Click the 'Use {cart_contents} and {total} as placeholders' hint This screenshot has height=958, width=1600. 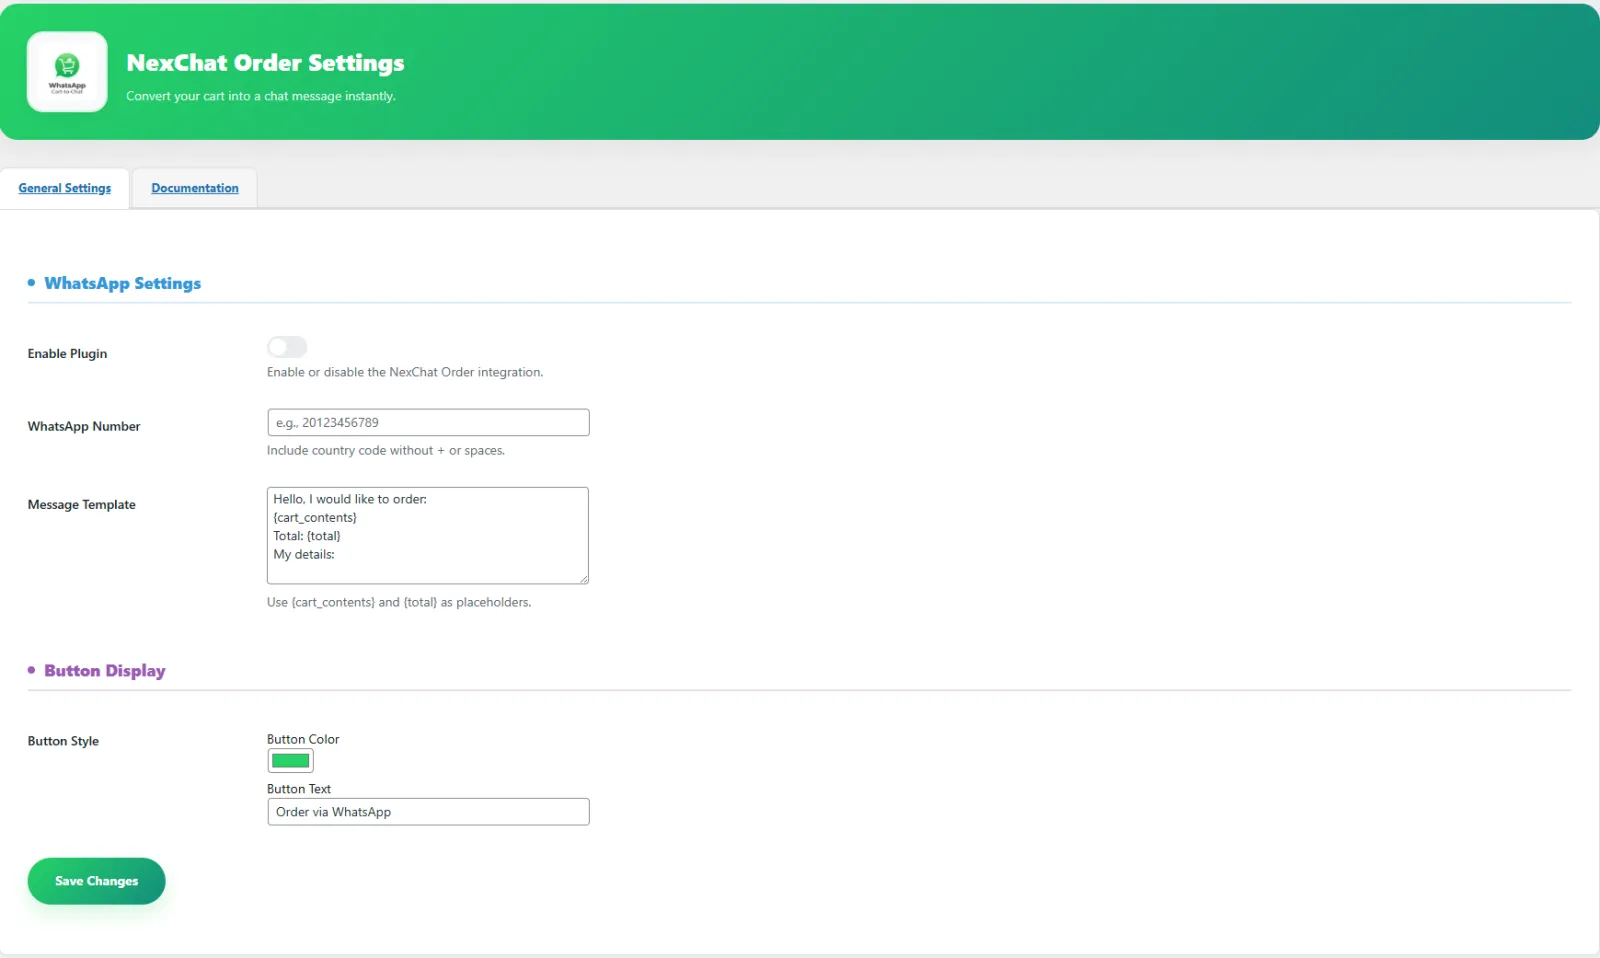coord(399,603)
